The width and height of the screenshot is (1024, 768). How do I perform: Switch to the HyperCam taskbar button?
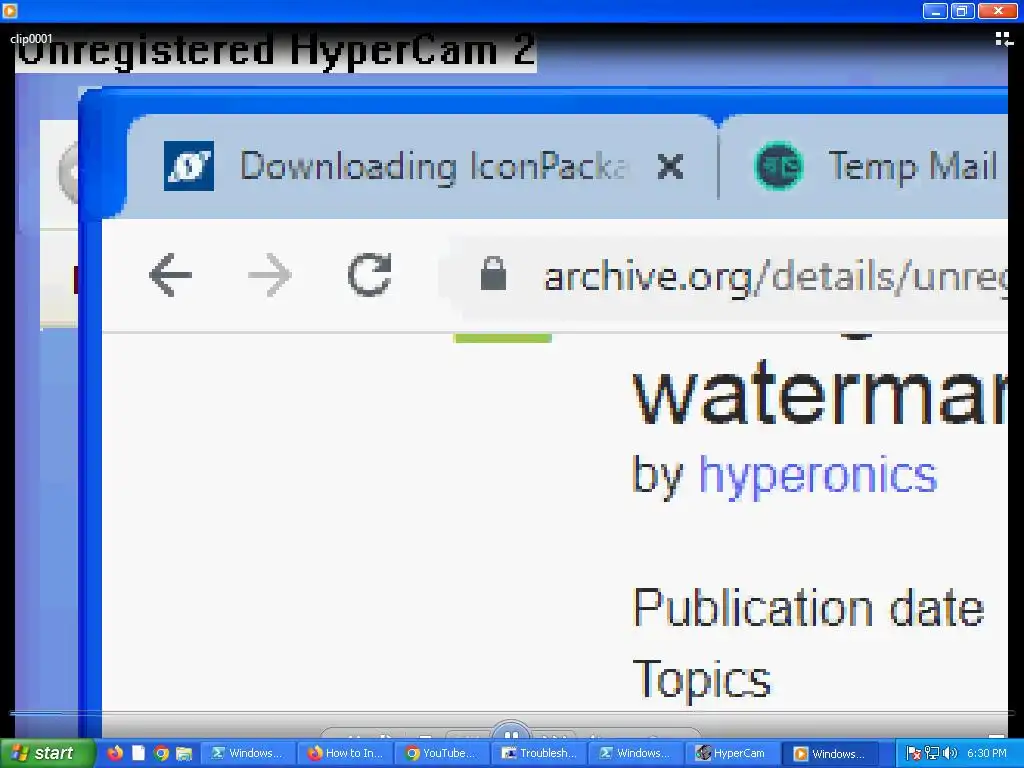tap(733, 754)
